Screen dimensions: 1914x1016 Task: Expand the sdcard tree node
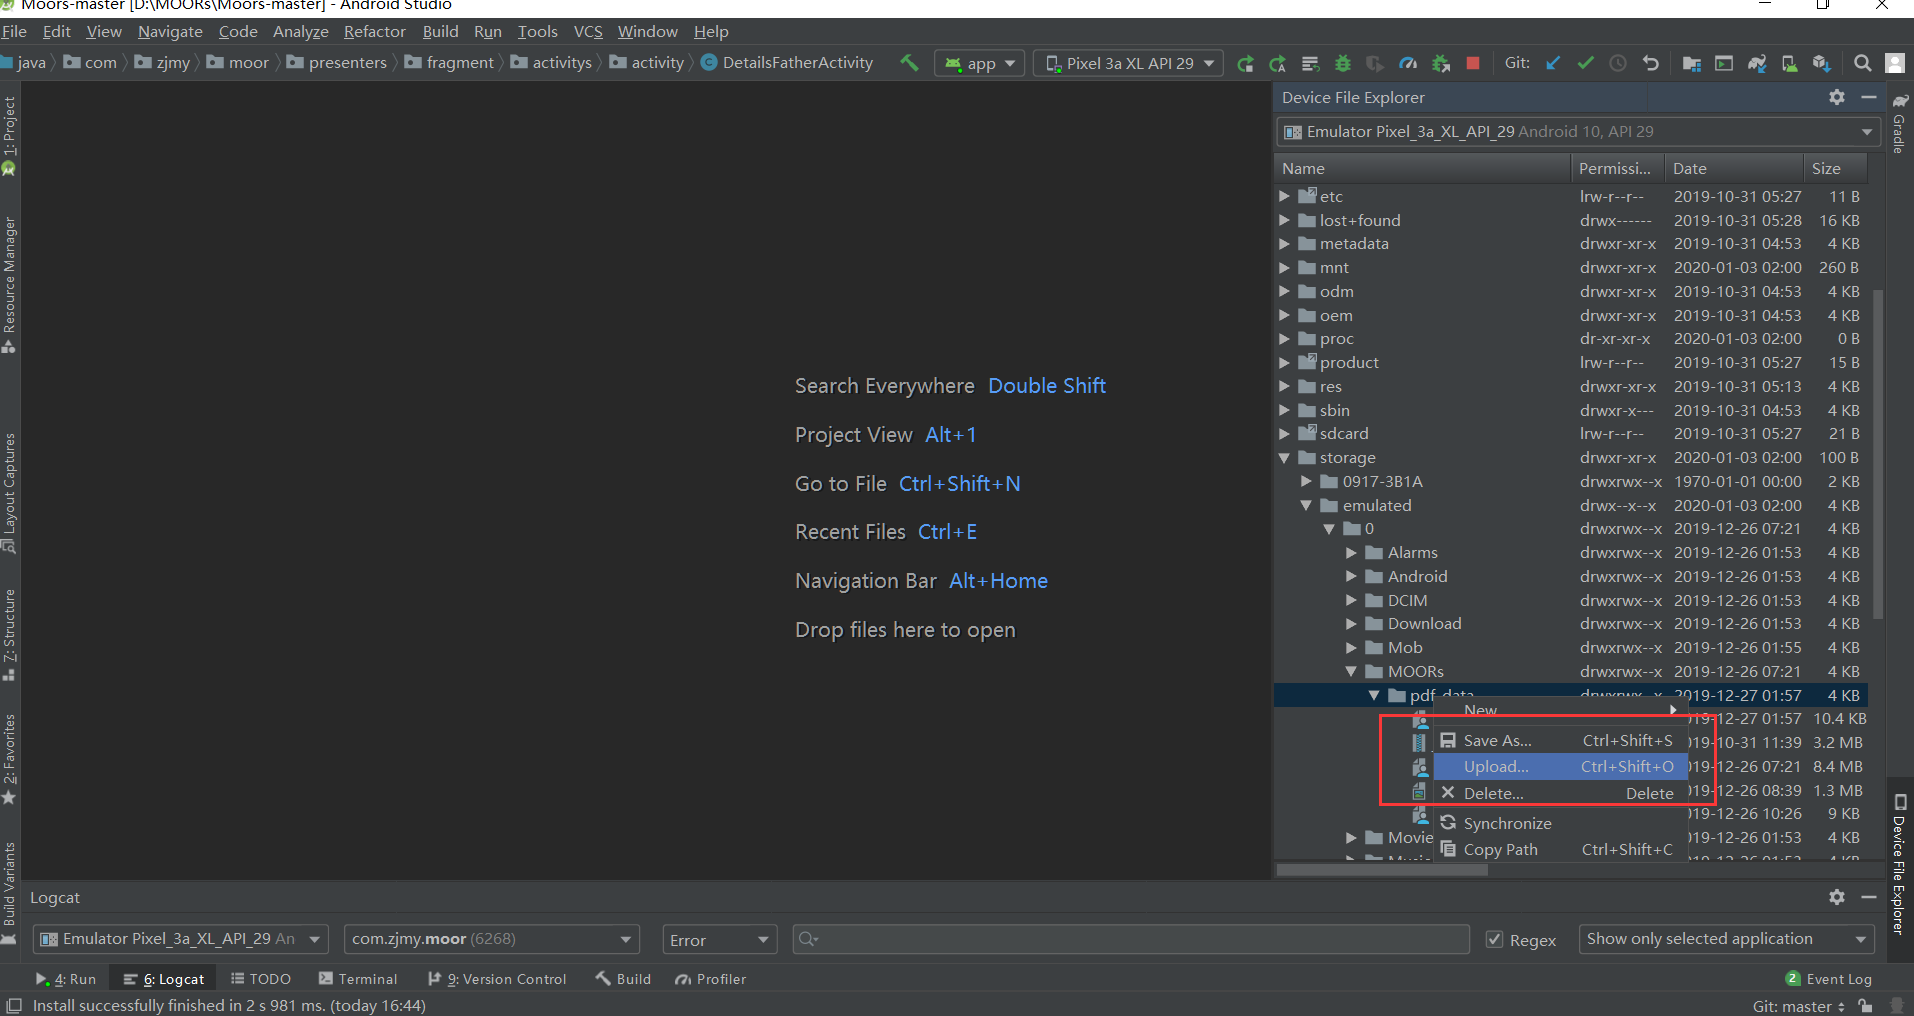click(1284, 434)
